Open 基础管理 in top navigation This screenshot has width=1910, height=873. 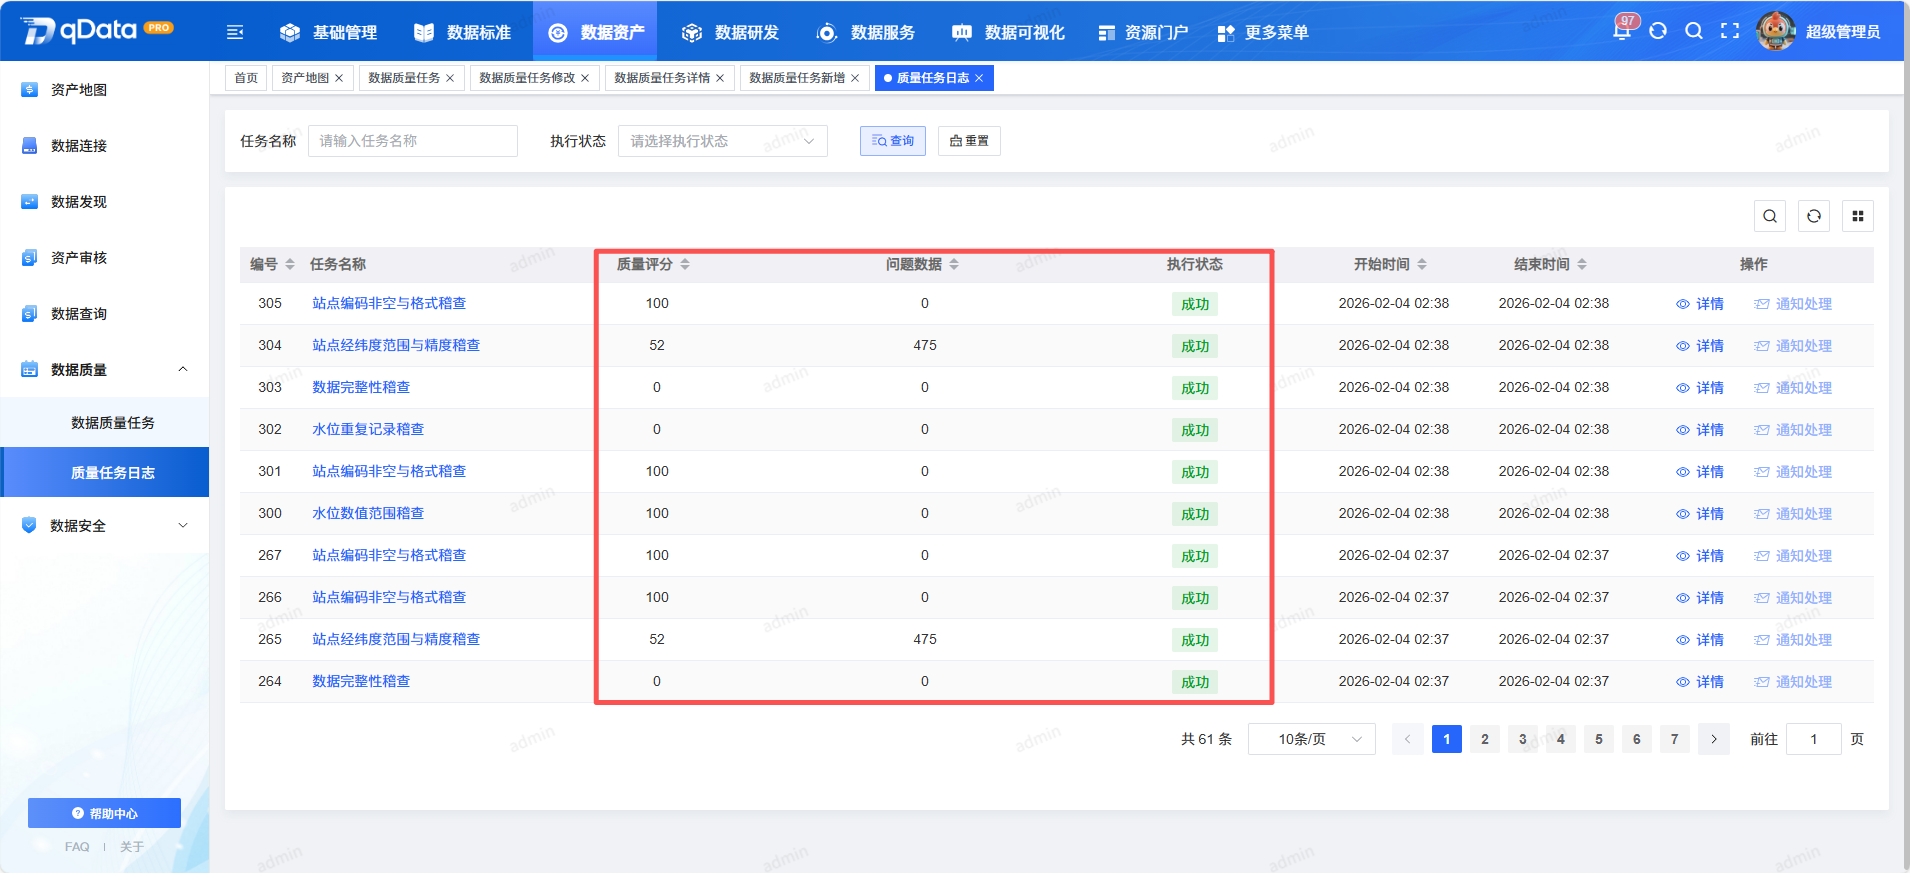pyautogui.click(x=329, y=33)
